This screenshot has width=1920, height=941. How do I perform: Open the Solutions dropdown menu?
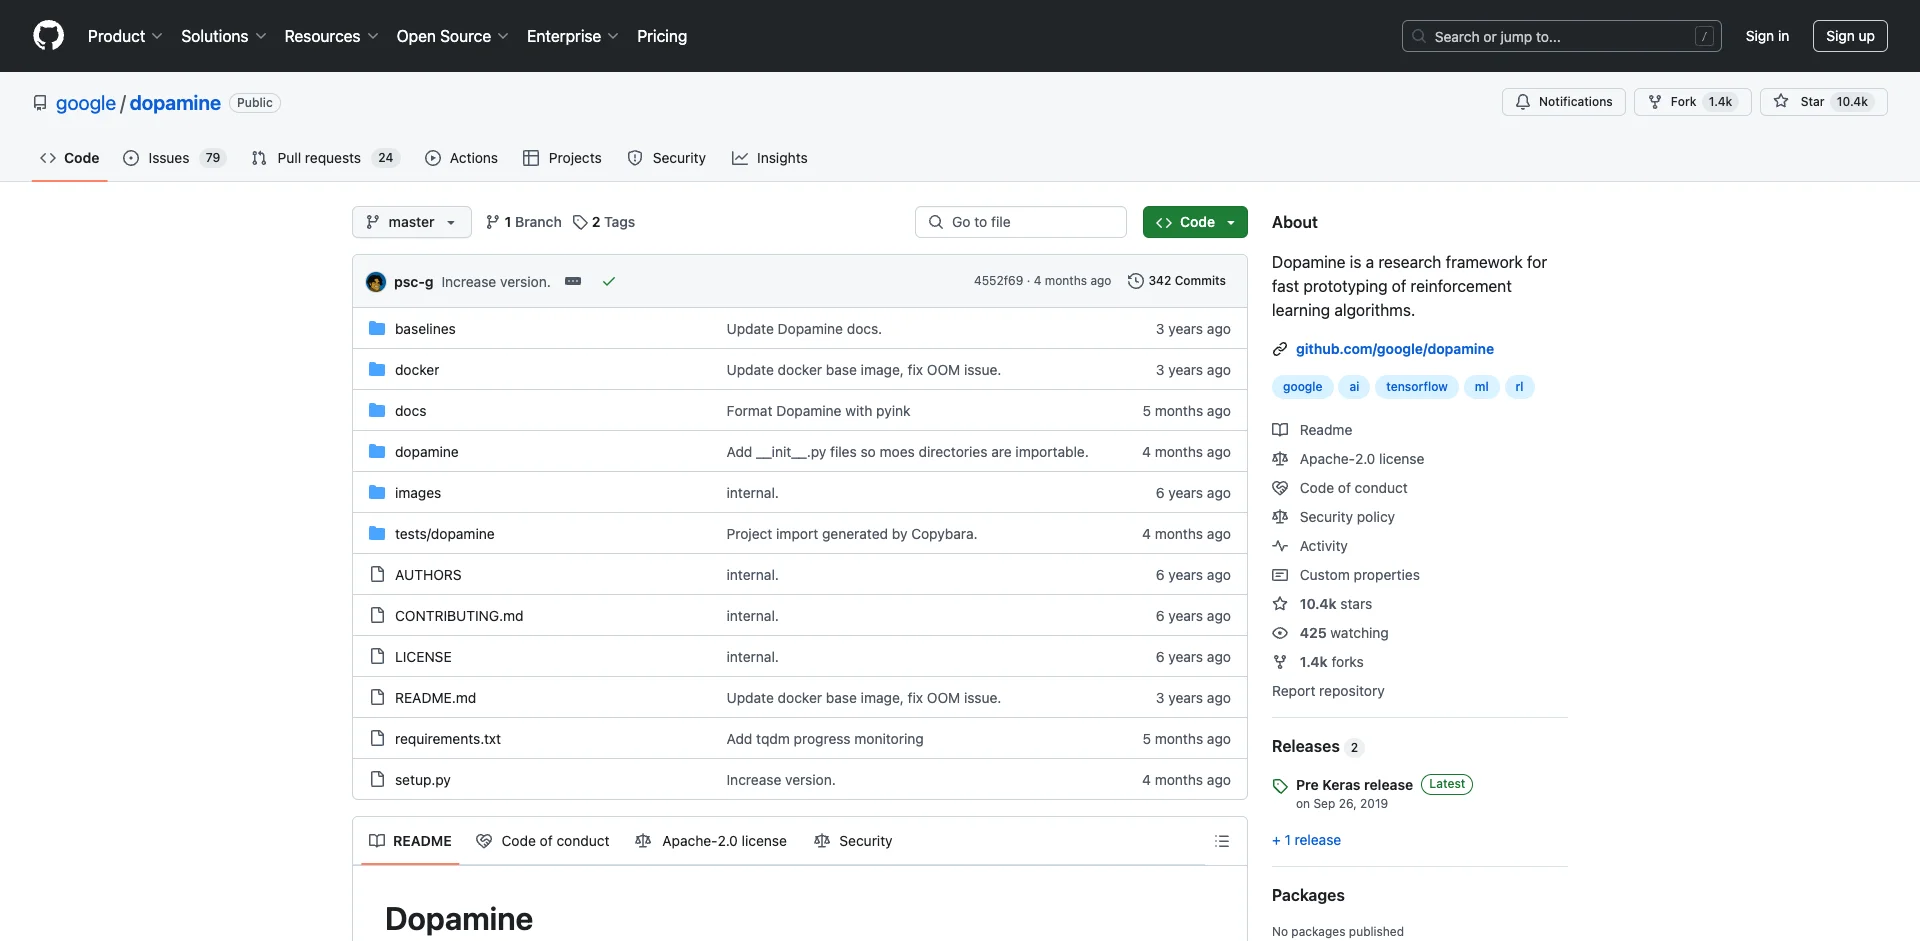223,36
